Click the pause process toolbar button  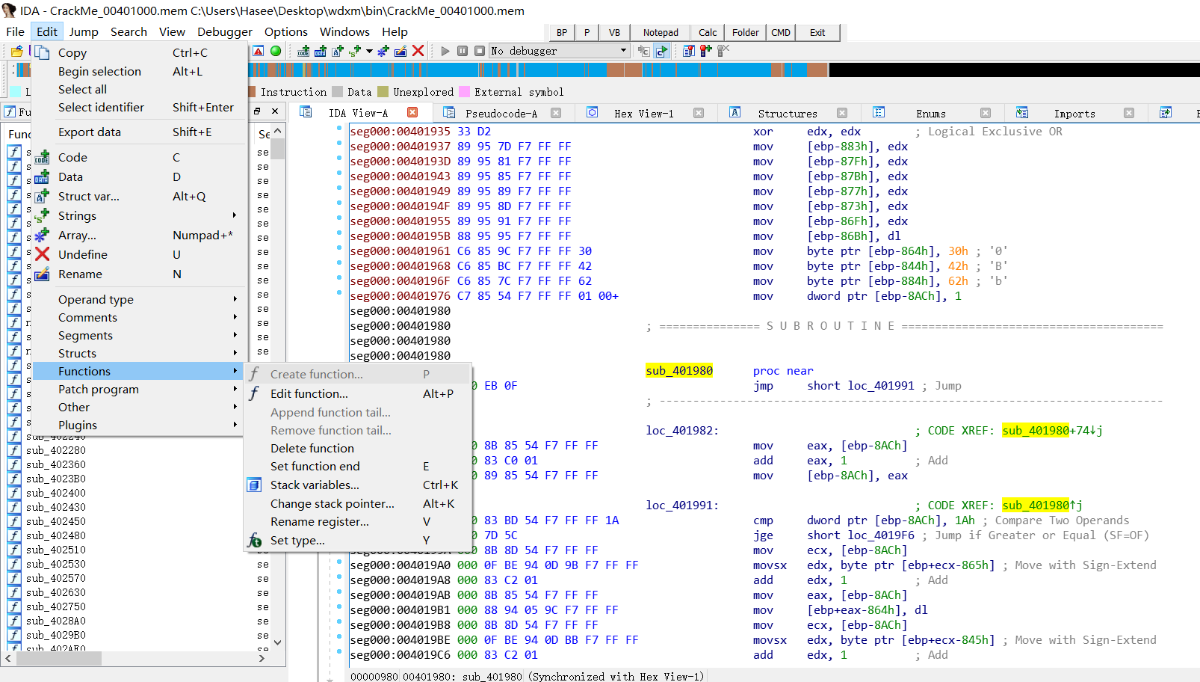(x=461, y=51)
